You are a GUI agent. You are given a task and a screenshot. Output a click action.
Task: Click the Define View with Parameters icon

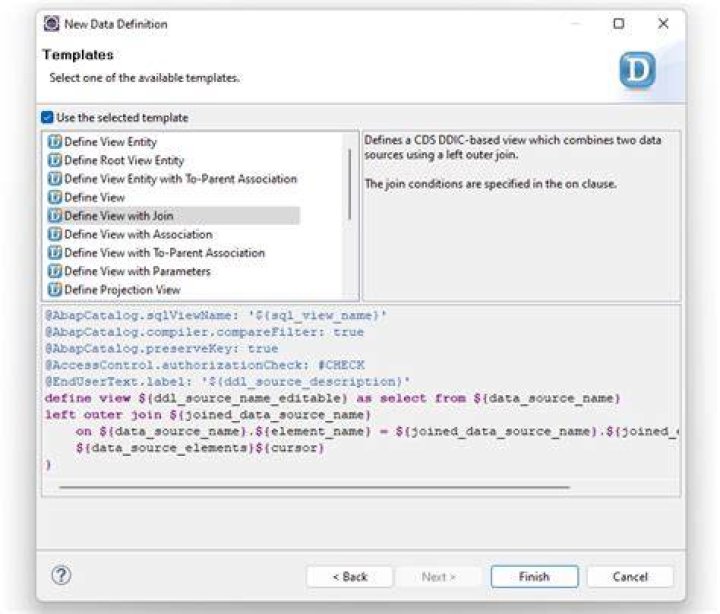(55, 271)
